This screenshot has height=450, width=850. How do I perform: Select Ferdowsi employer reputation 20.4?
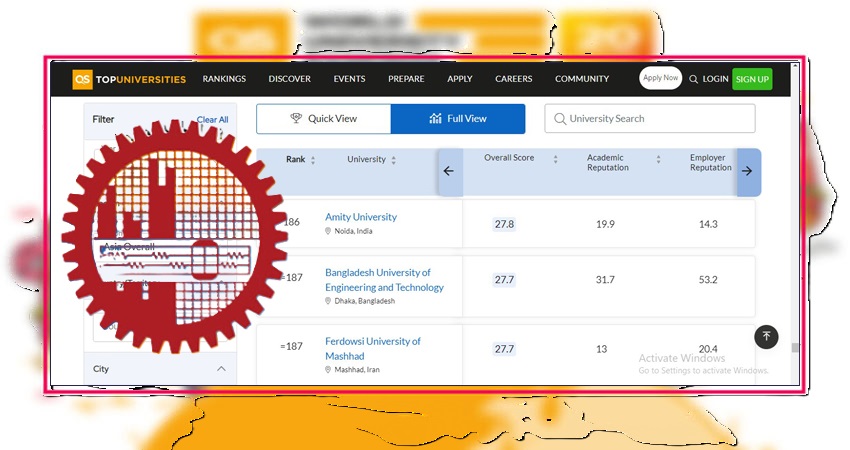(708, 349)
